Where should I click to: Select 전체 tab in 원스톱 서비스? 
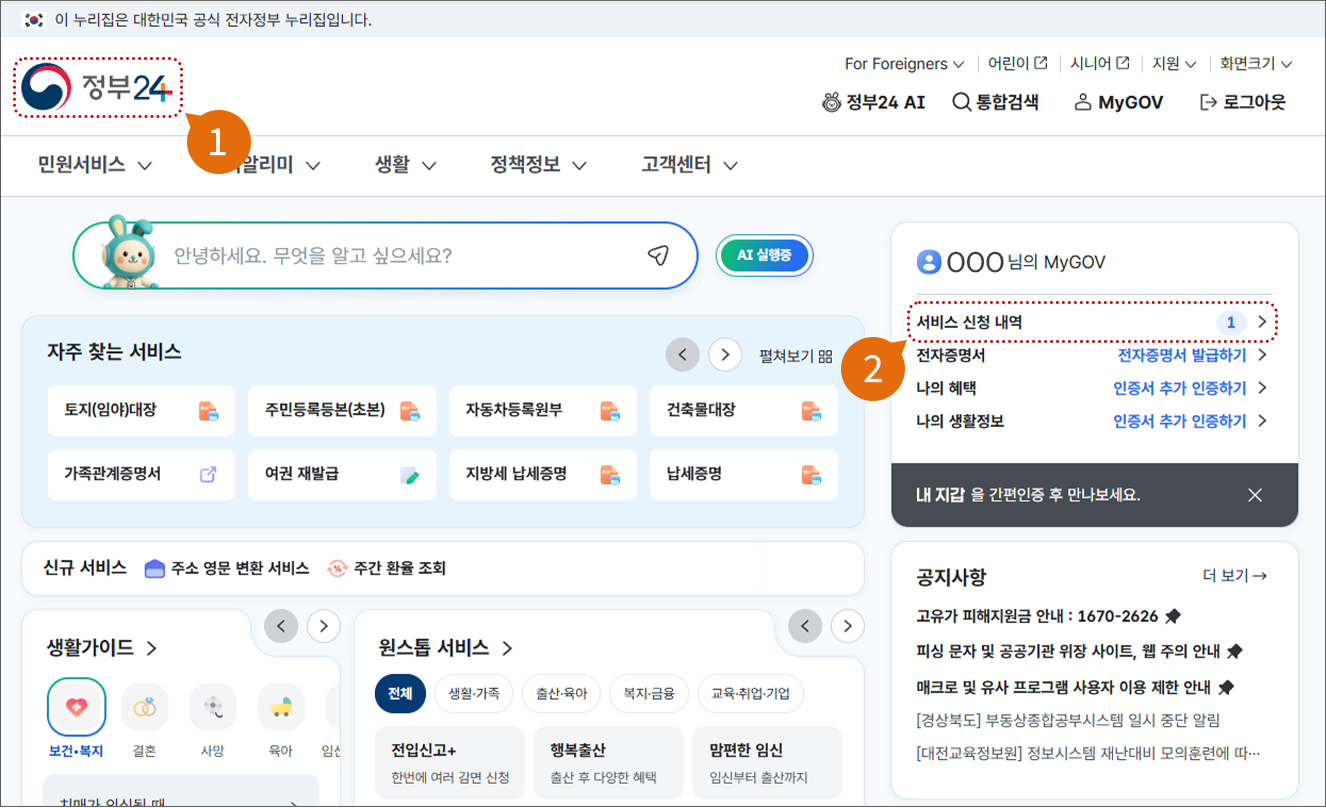pyautogui.click(x=400, y=693)
